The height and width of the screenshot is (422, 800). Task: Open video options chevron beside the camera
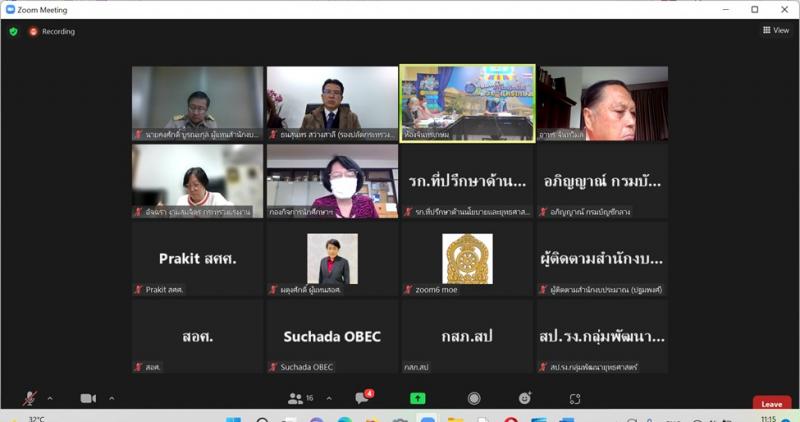pos(111,399)
